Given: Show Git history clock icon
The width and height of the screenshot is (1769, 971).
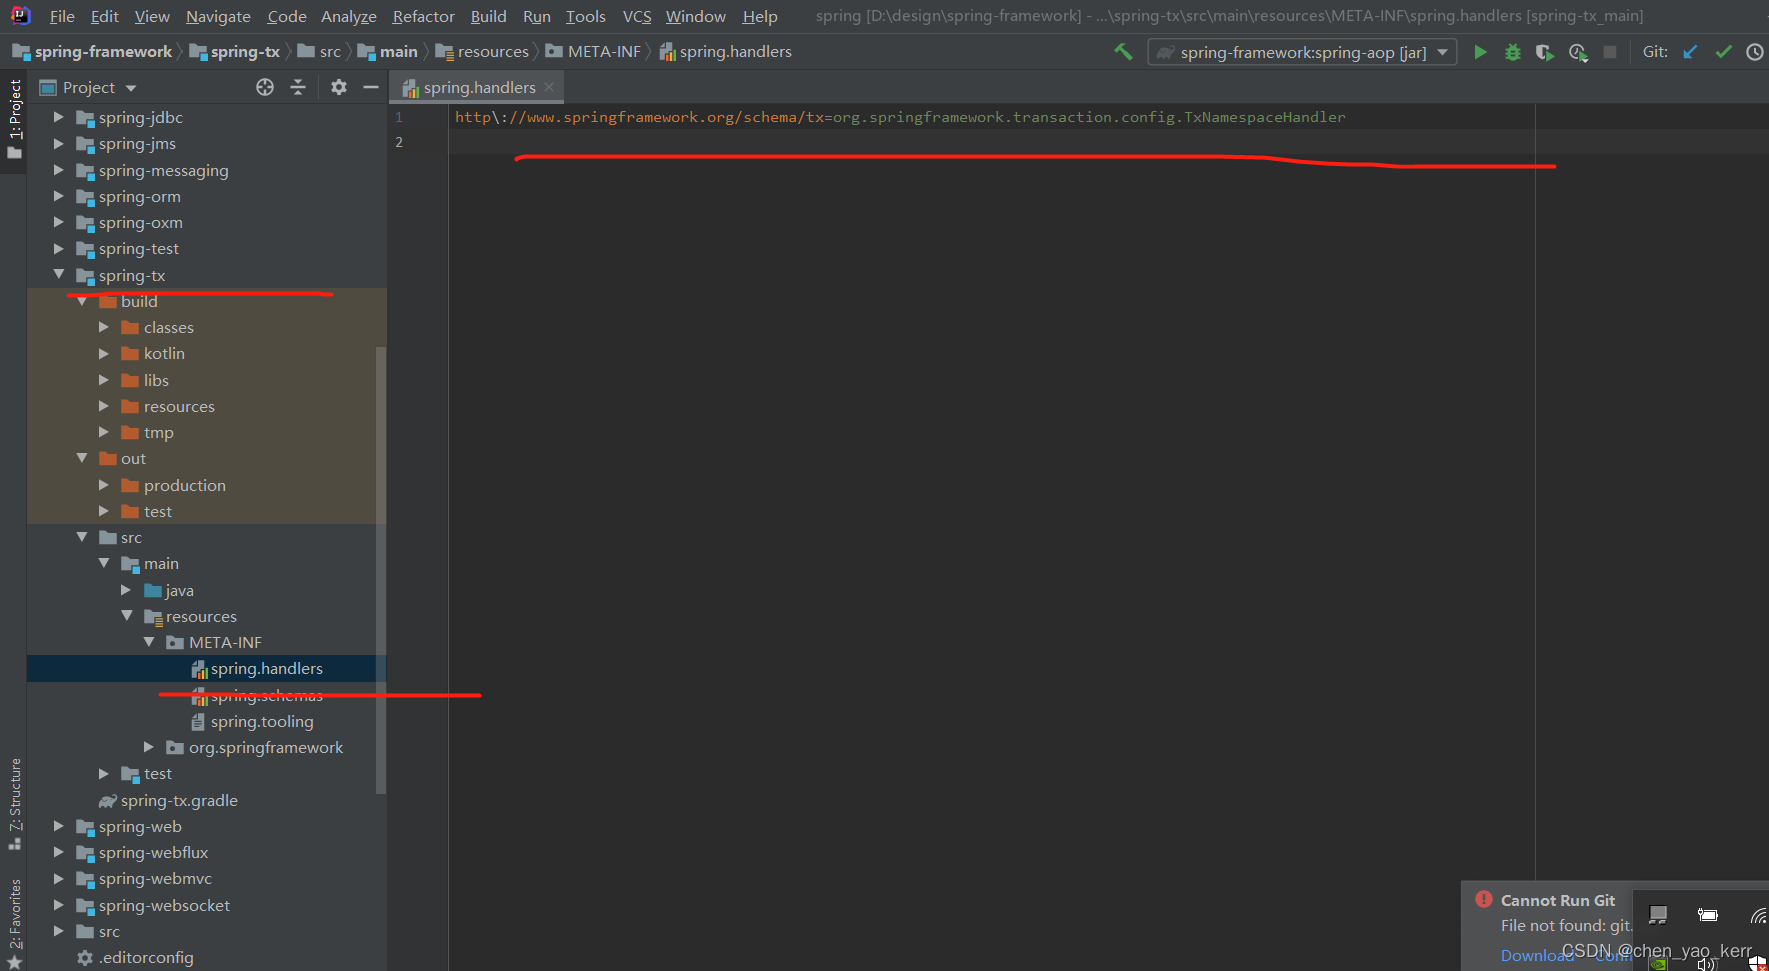Looking at the screenshot, I should [1755, 52].
